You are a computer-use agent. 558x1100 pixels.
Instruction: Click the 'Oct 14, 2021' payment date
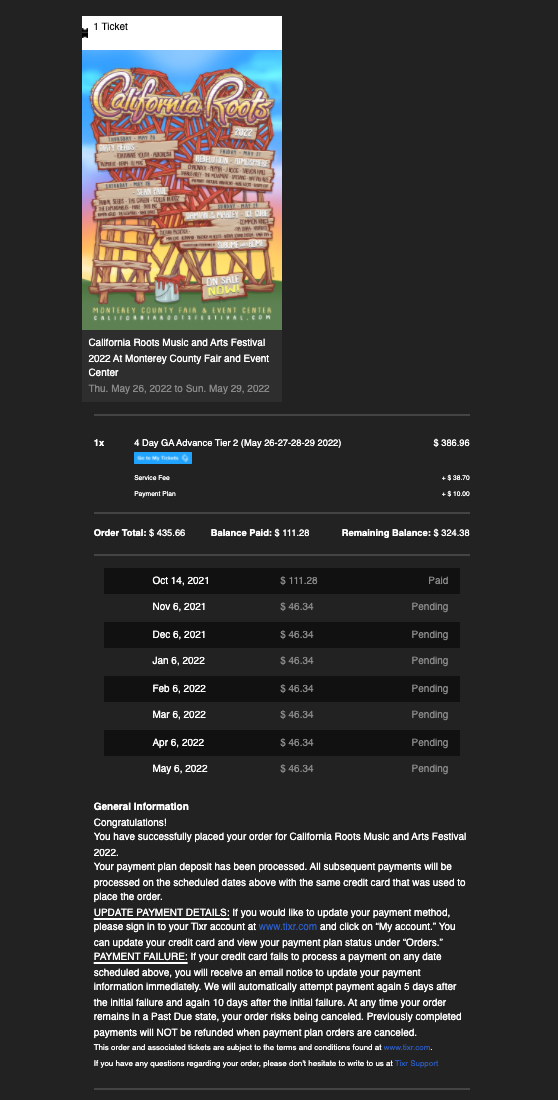(180, 581)
